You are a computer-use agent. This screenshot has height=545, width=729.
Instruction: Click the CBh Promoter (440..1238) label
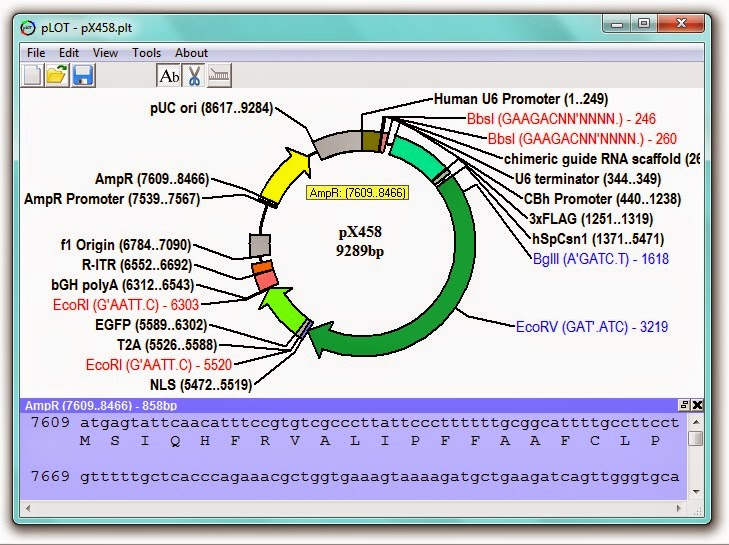603,199
